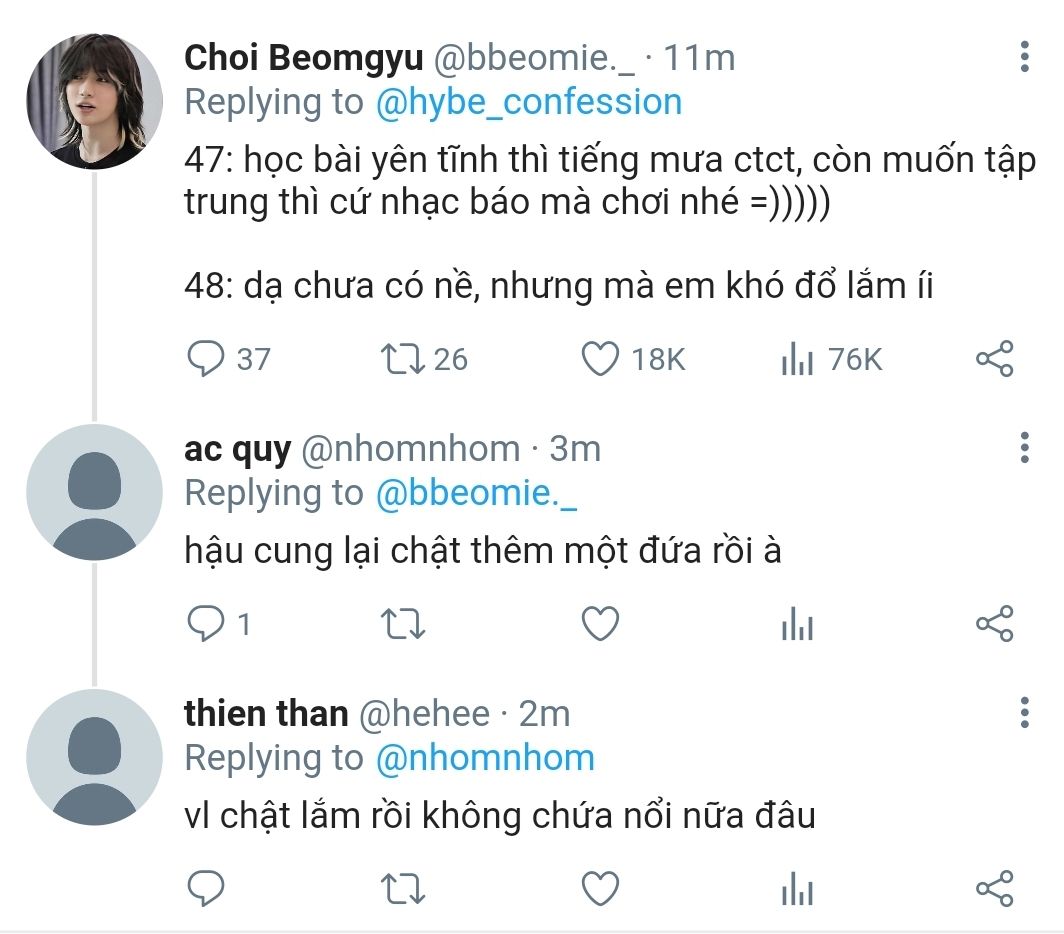Like Choi Beomgyu's tweet
1064x934 pixels.
pos(600,359)
